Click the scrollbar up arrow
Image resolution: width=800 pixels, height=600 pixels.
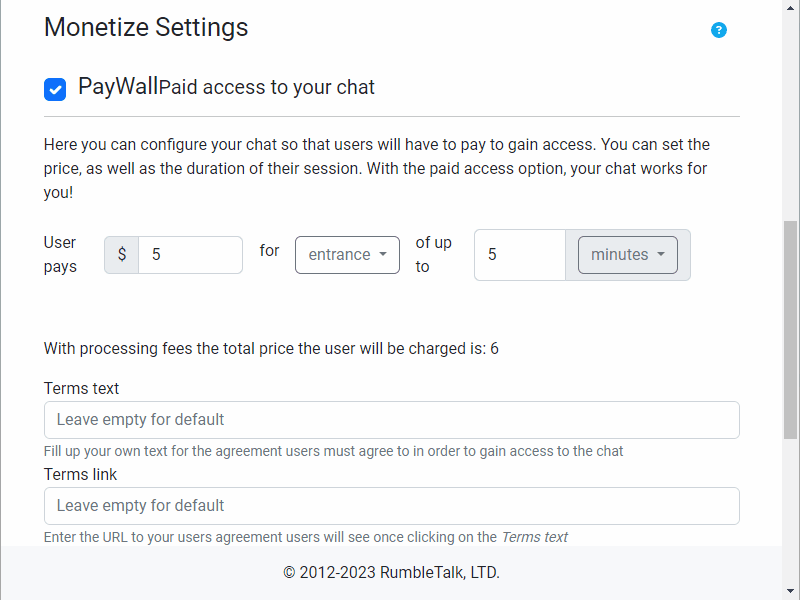[791, 8]
